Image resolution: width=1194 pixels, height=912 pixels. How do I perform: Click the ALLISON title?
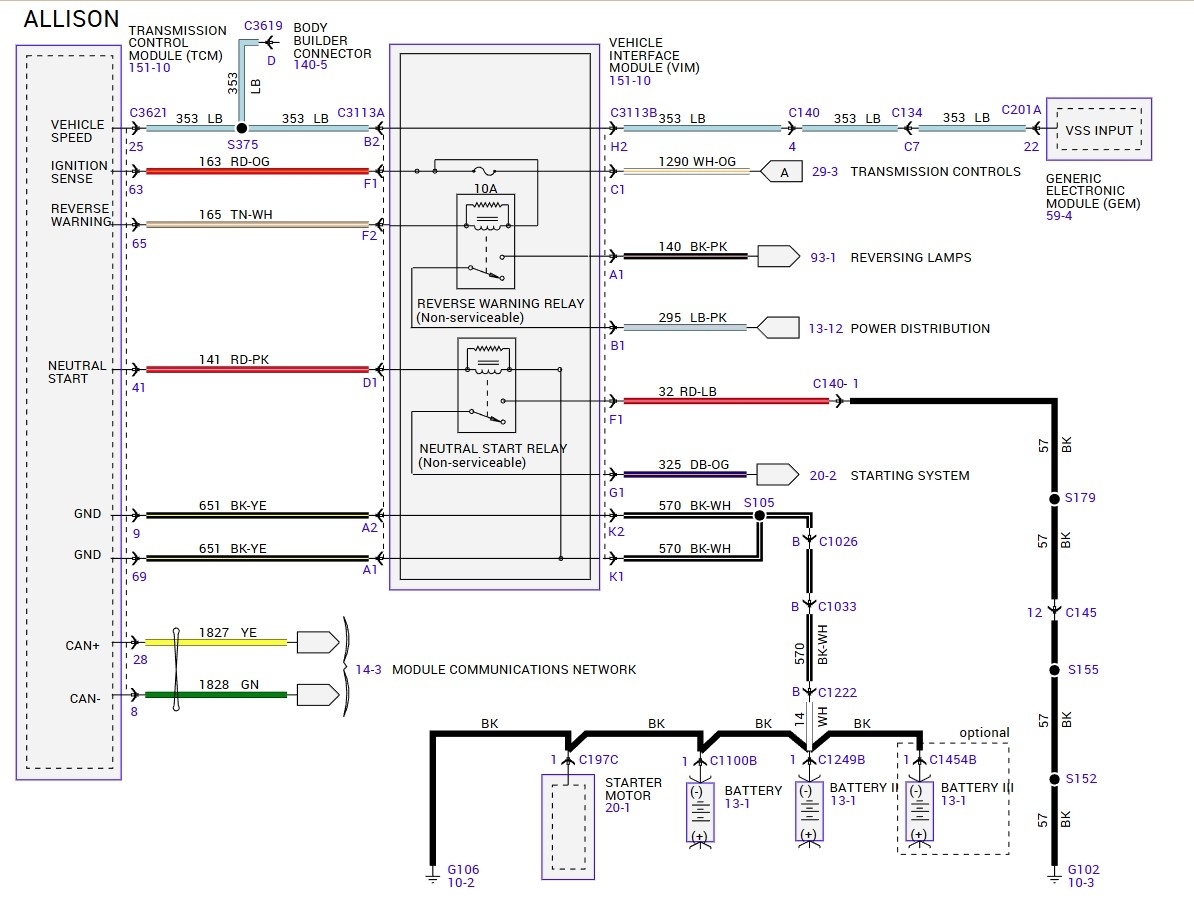(72, 19)
